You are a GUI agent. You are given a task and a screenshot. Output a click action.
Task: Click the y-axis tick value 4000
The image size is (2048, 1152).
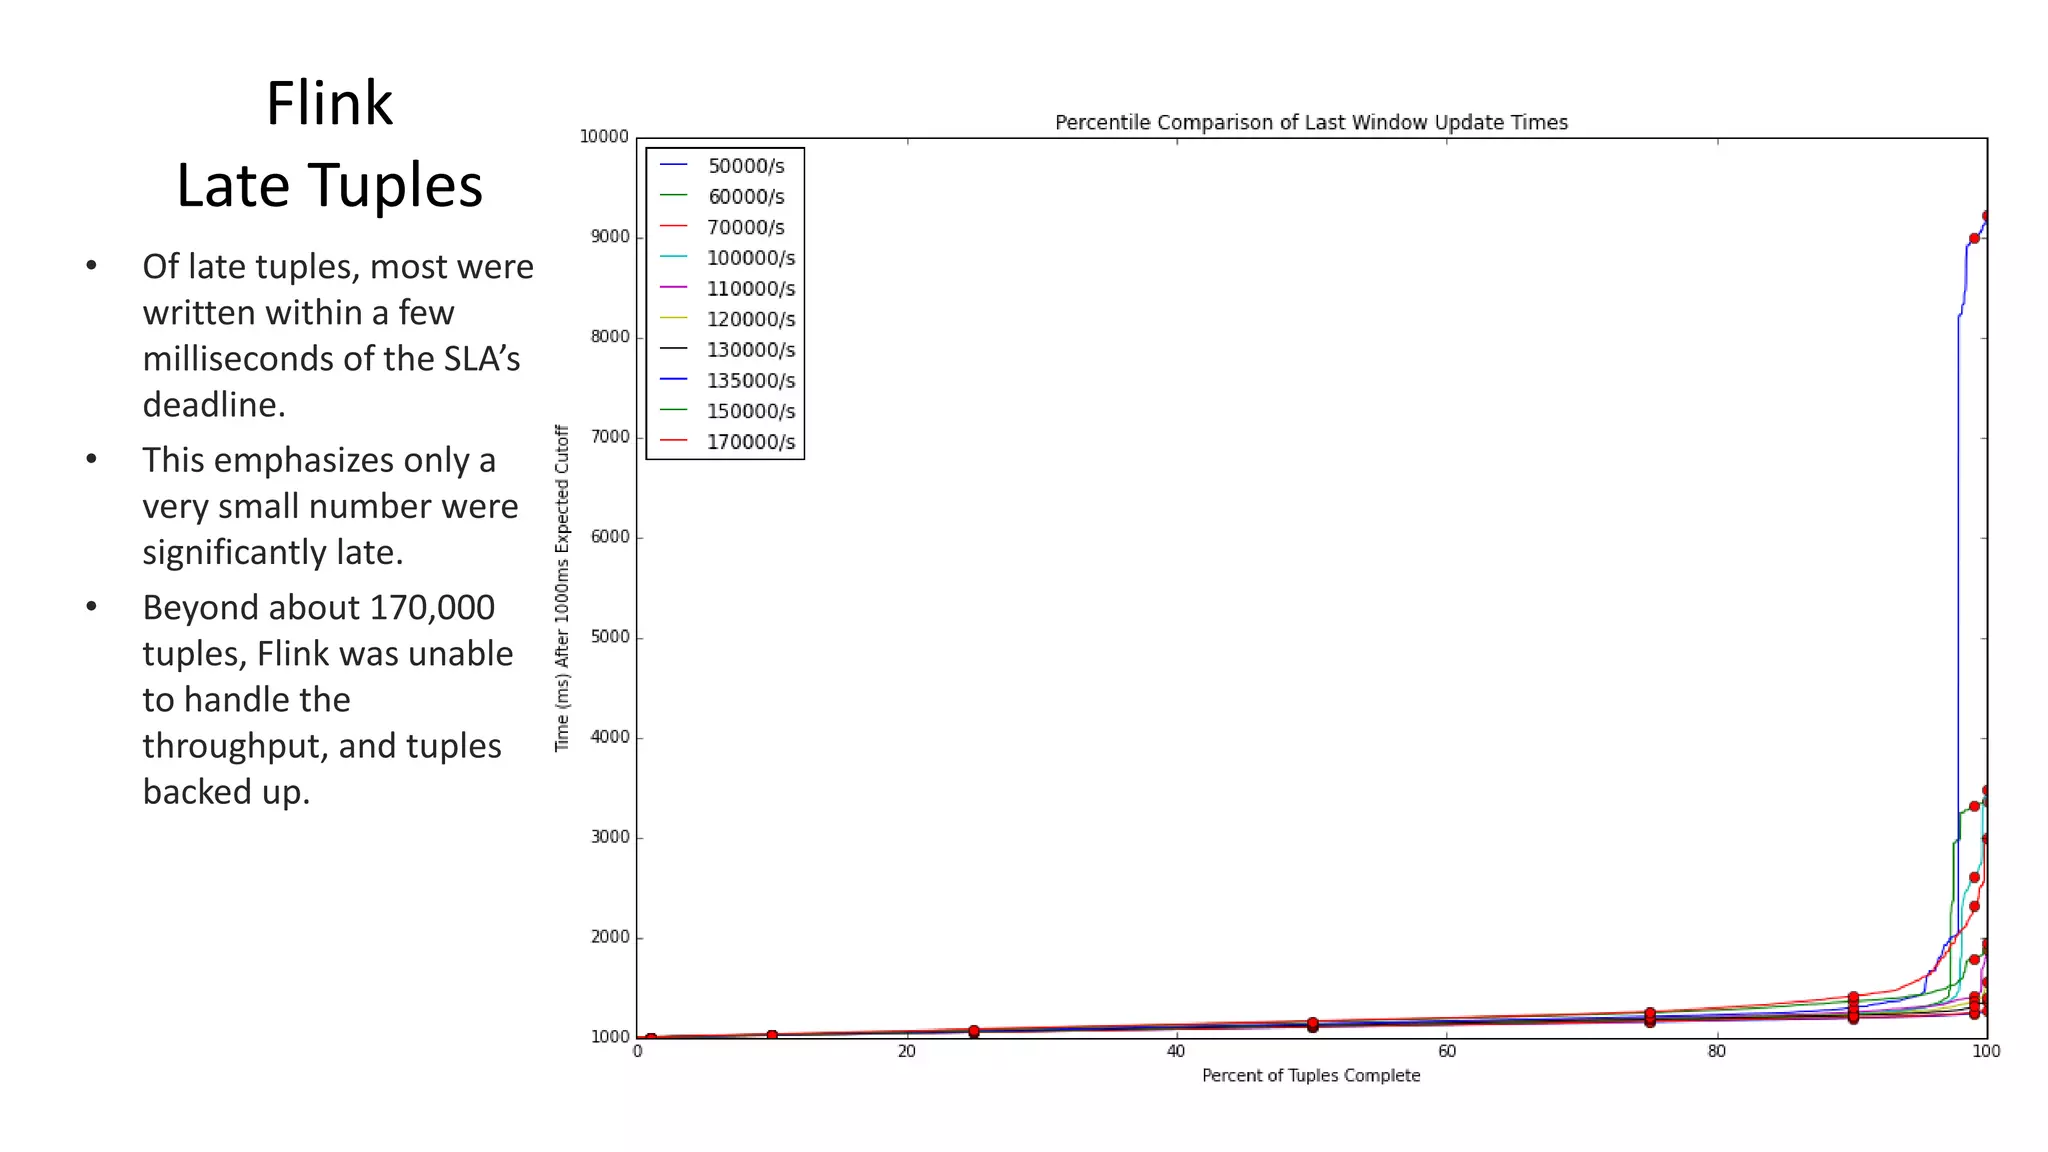pos(610,737)
